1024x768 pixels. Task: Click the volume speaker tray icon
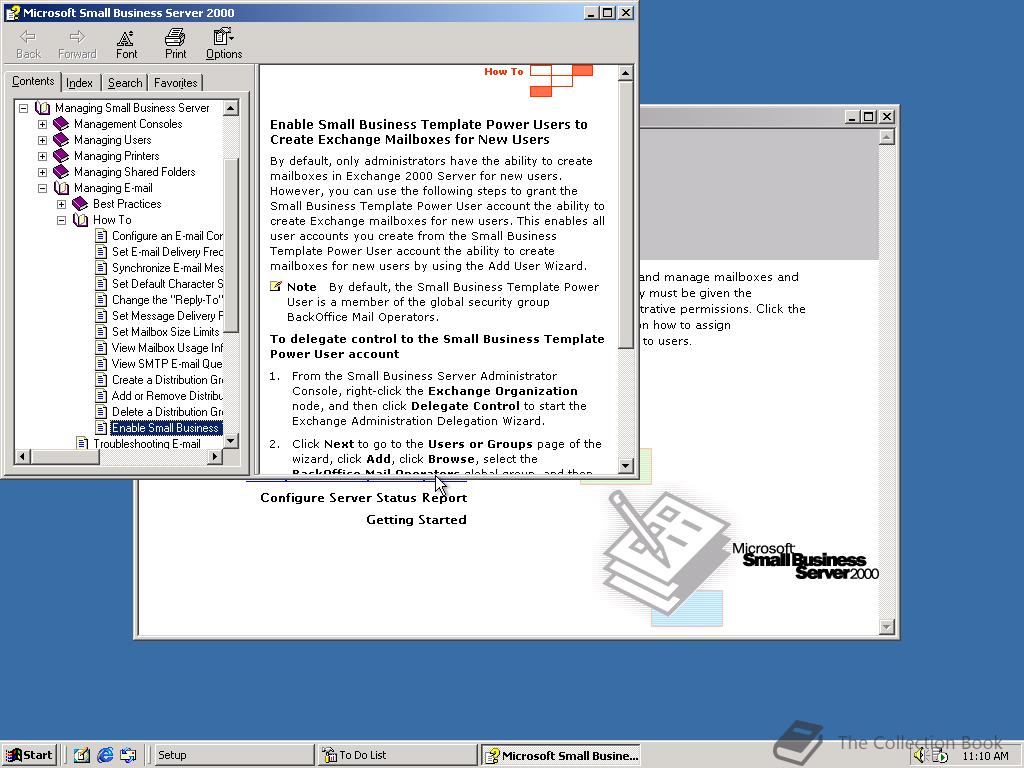pos(919,756)
